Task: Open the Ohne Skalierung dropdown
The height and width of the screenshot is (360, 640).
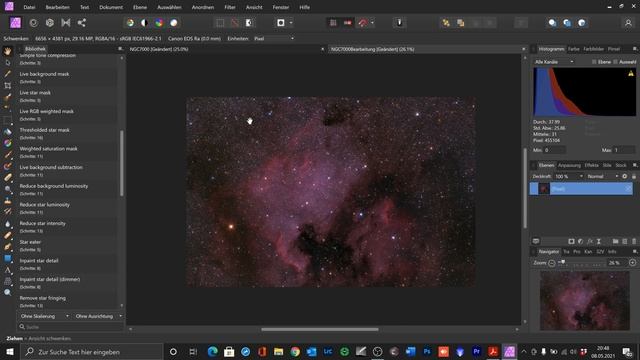Action: pos(44,316)
